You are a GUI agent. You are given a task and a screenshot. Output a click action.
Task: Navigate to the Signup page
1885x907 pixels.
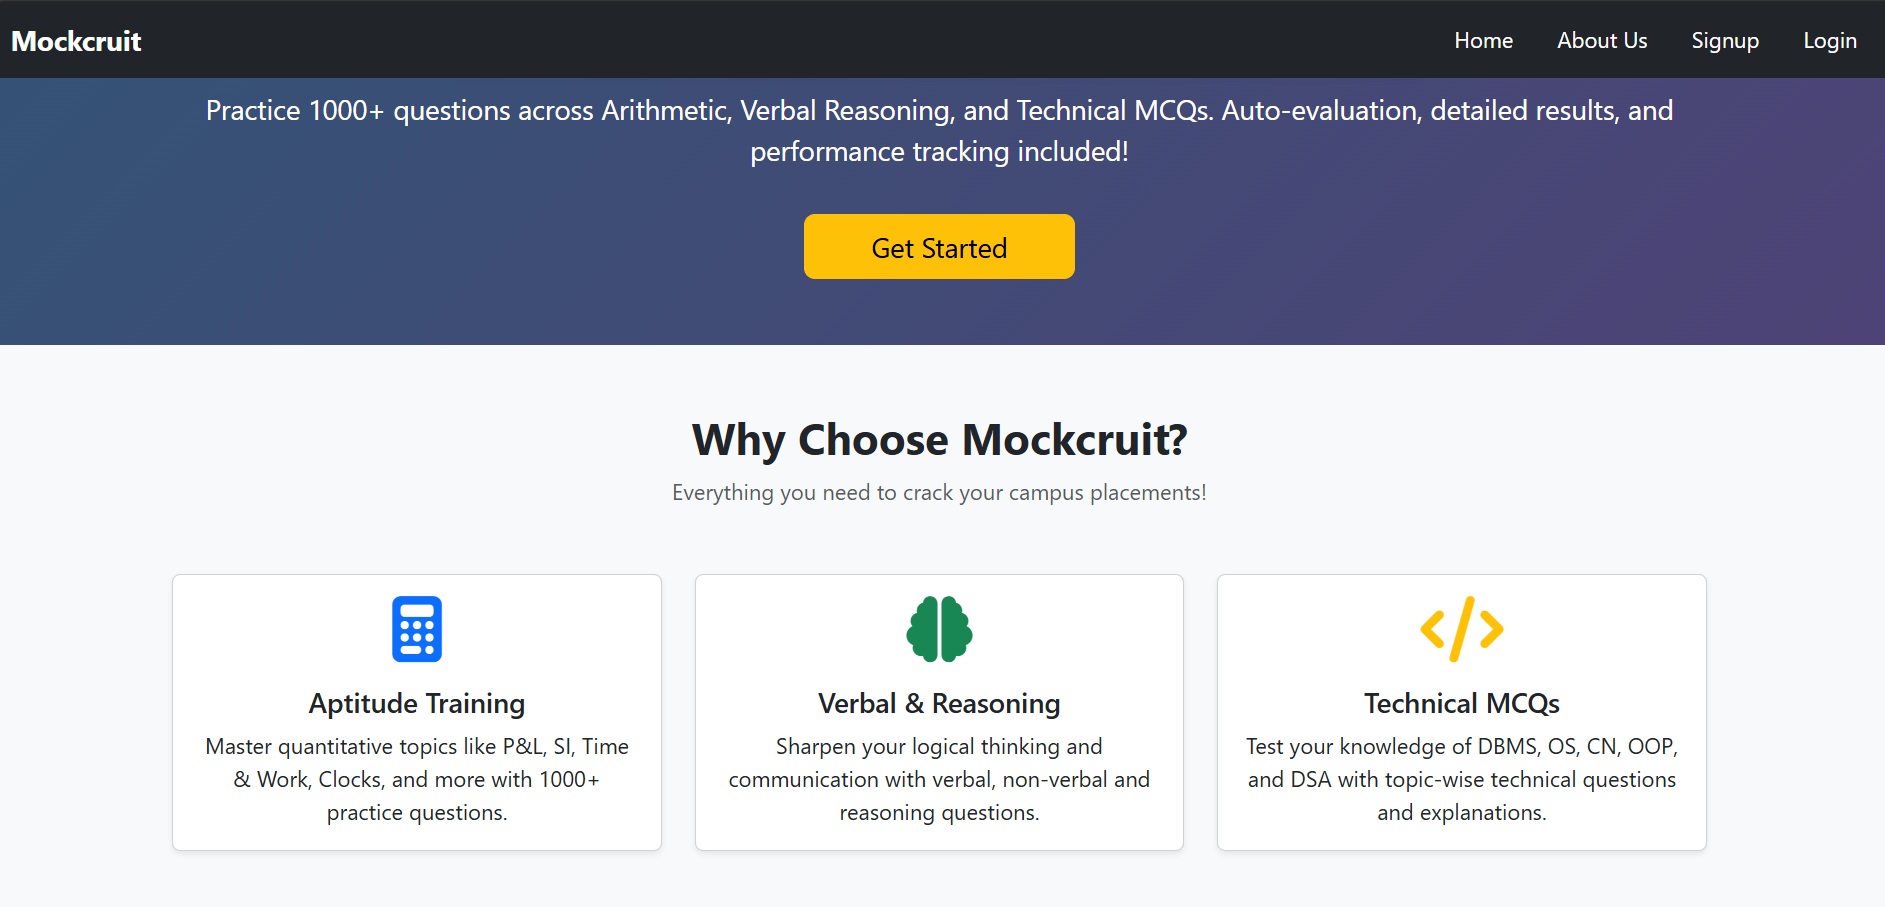coord(1725,40)
